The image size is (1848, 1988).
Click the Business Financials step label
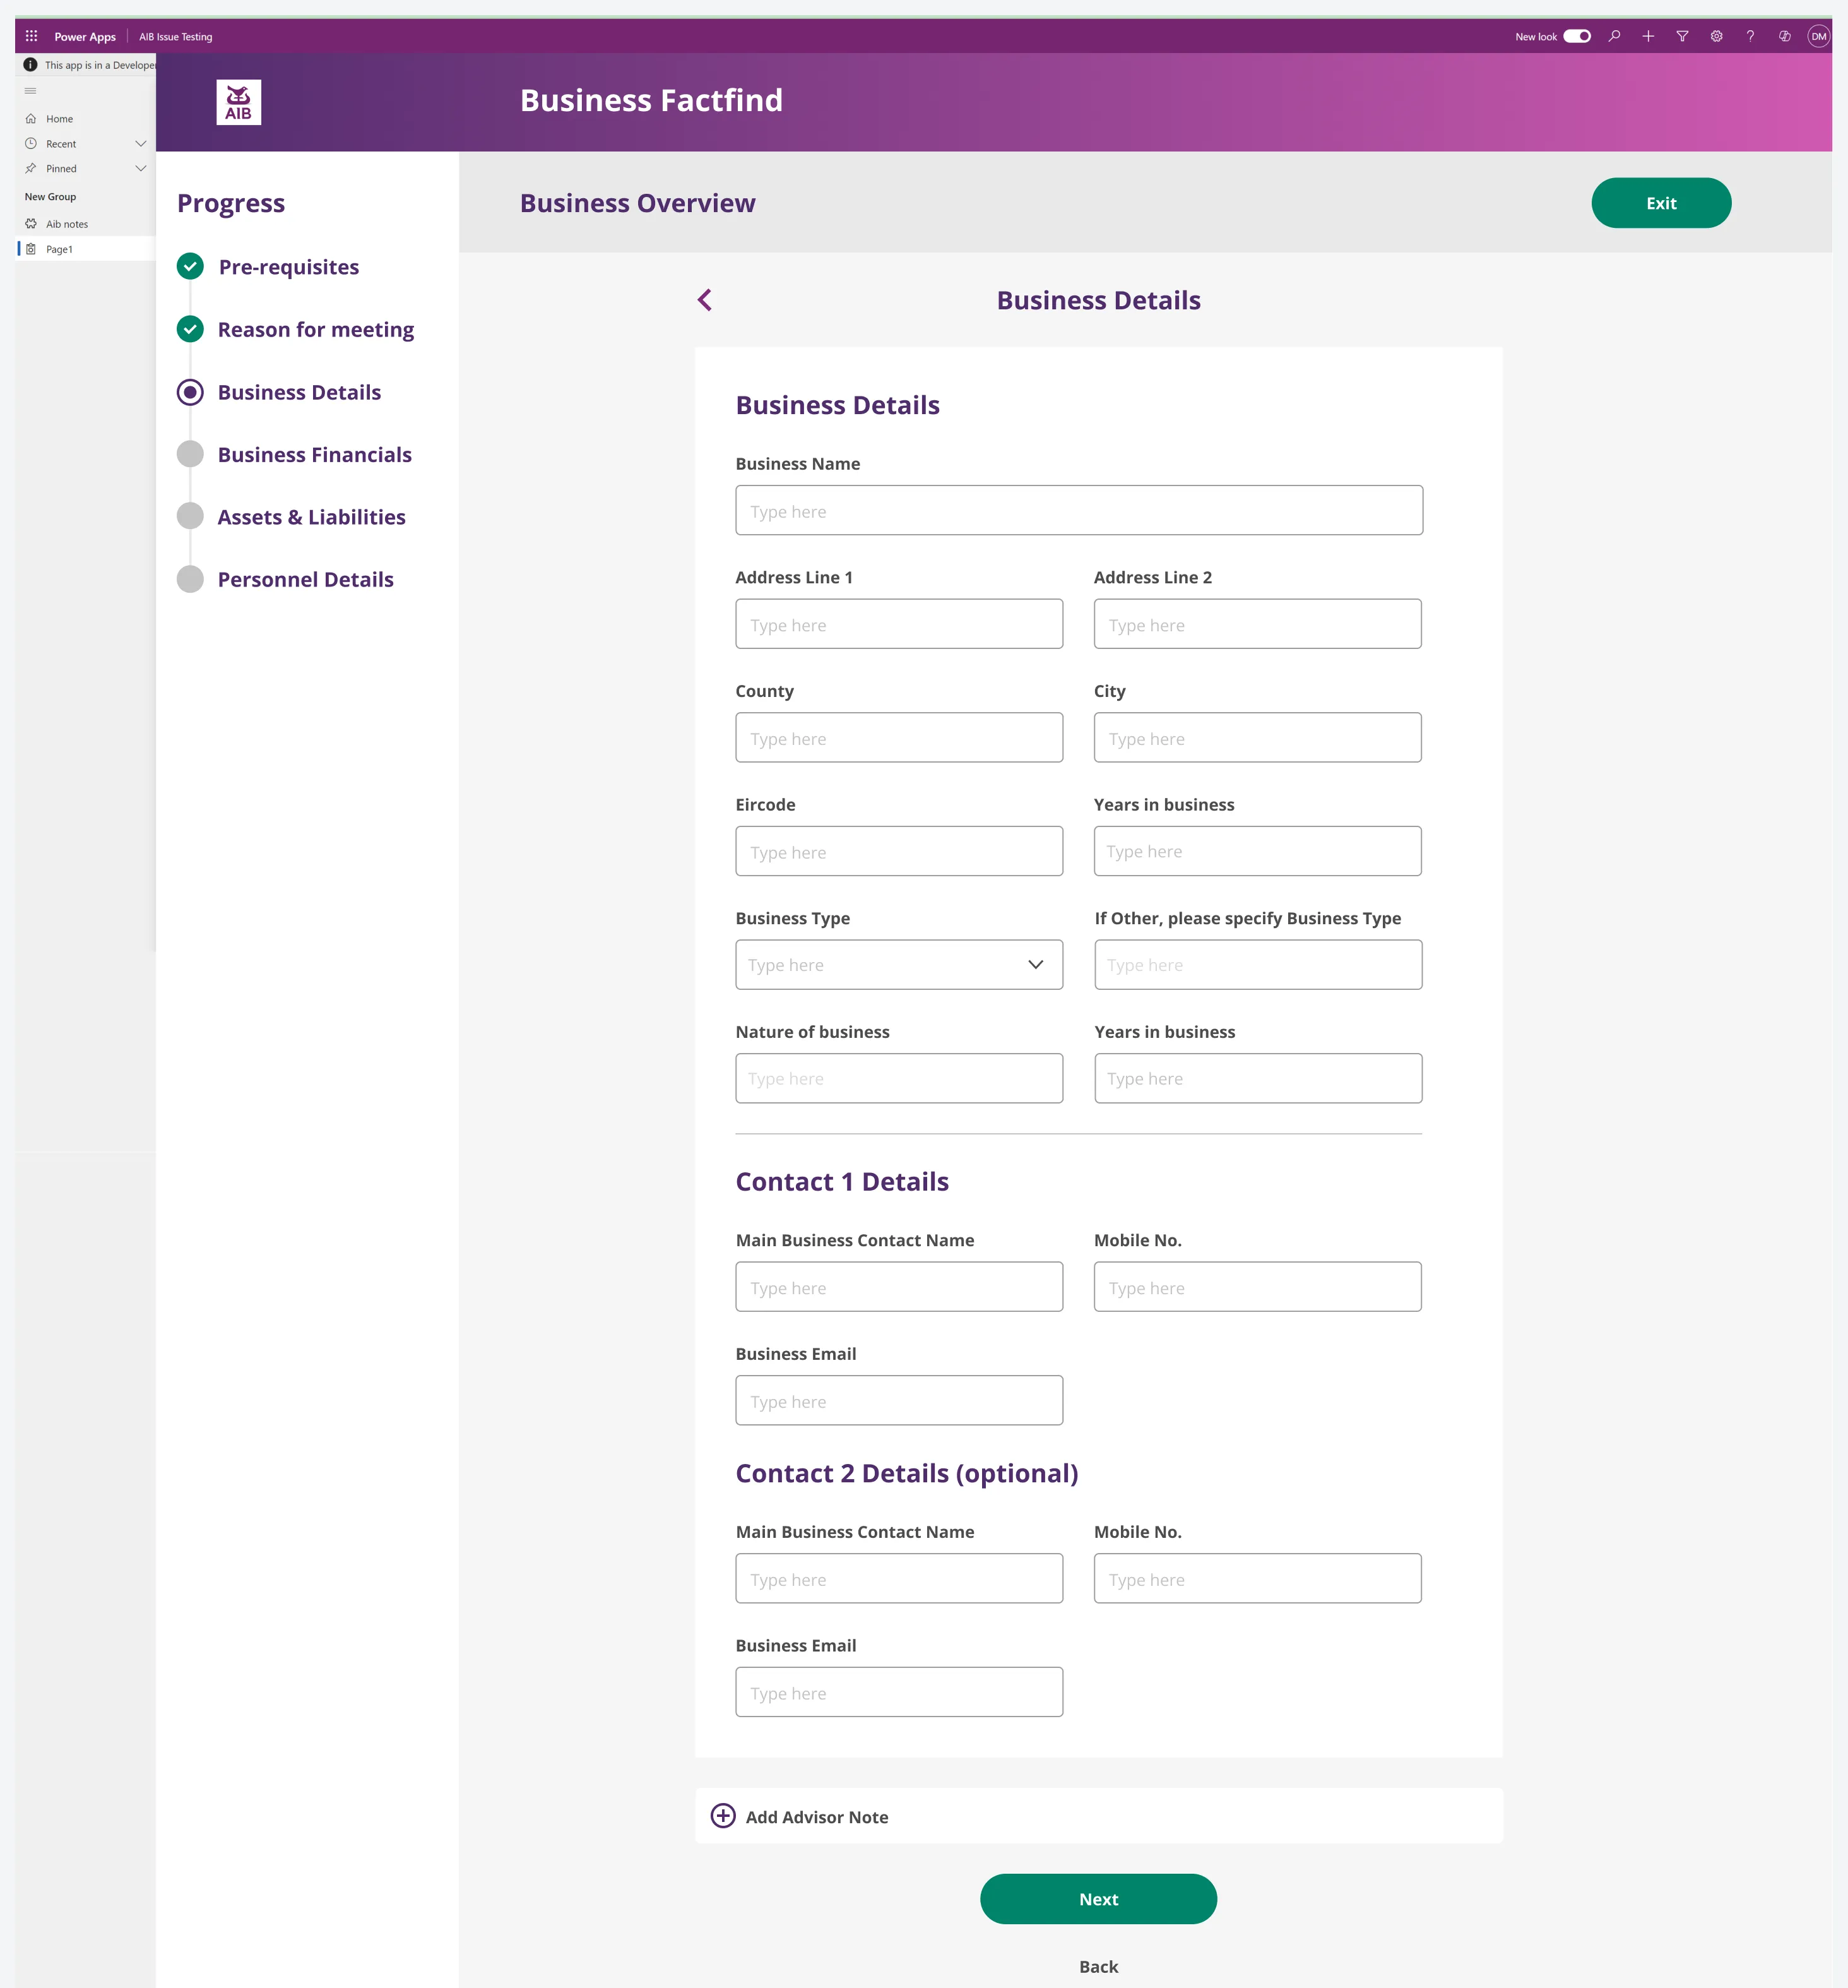[x=315, y=455]
